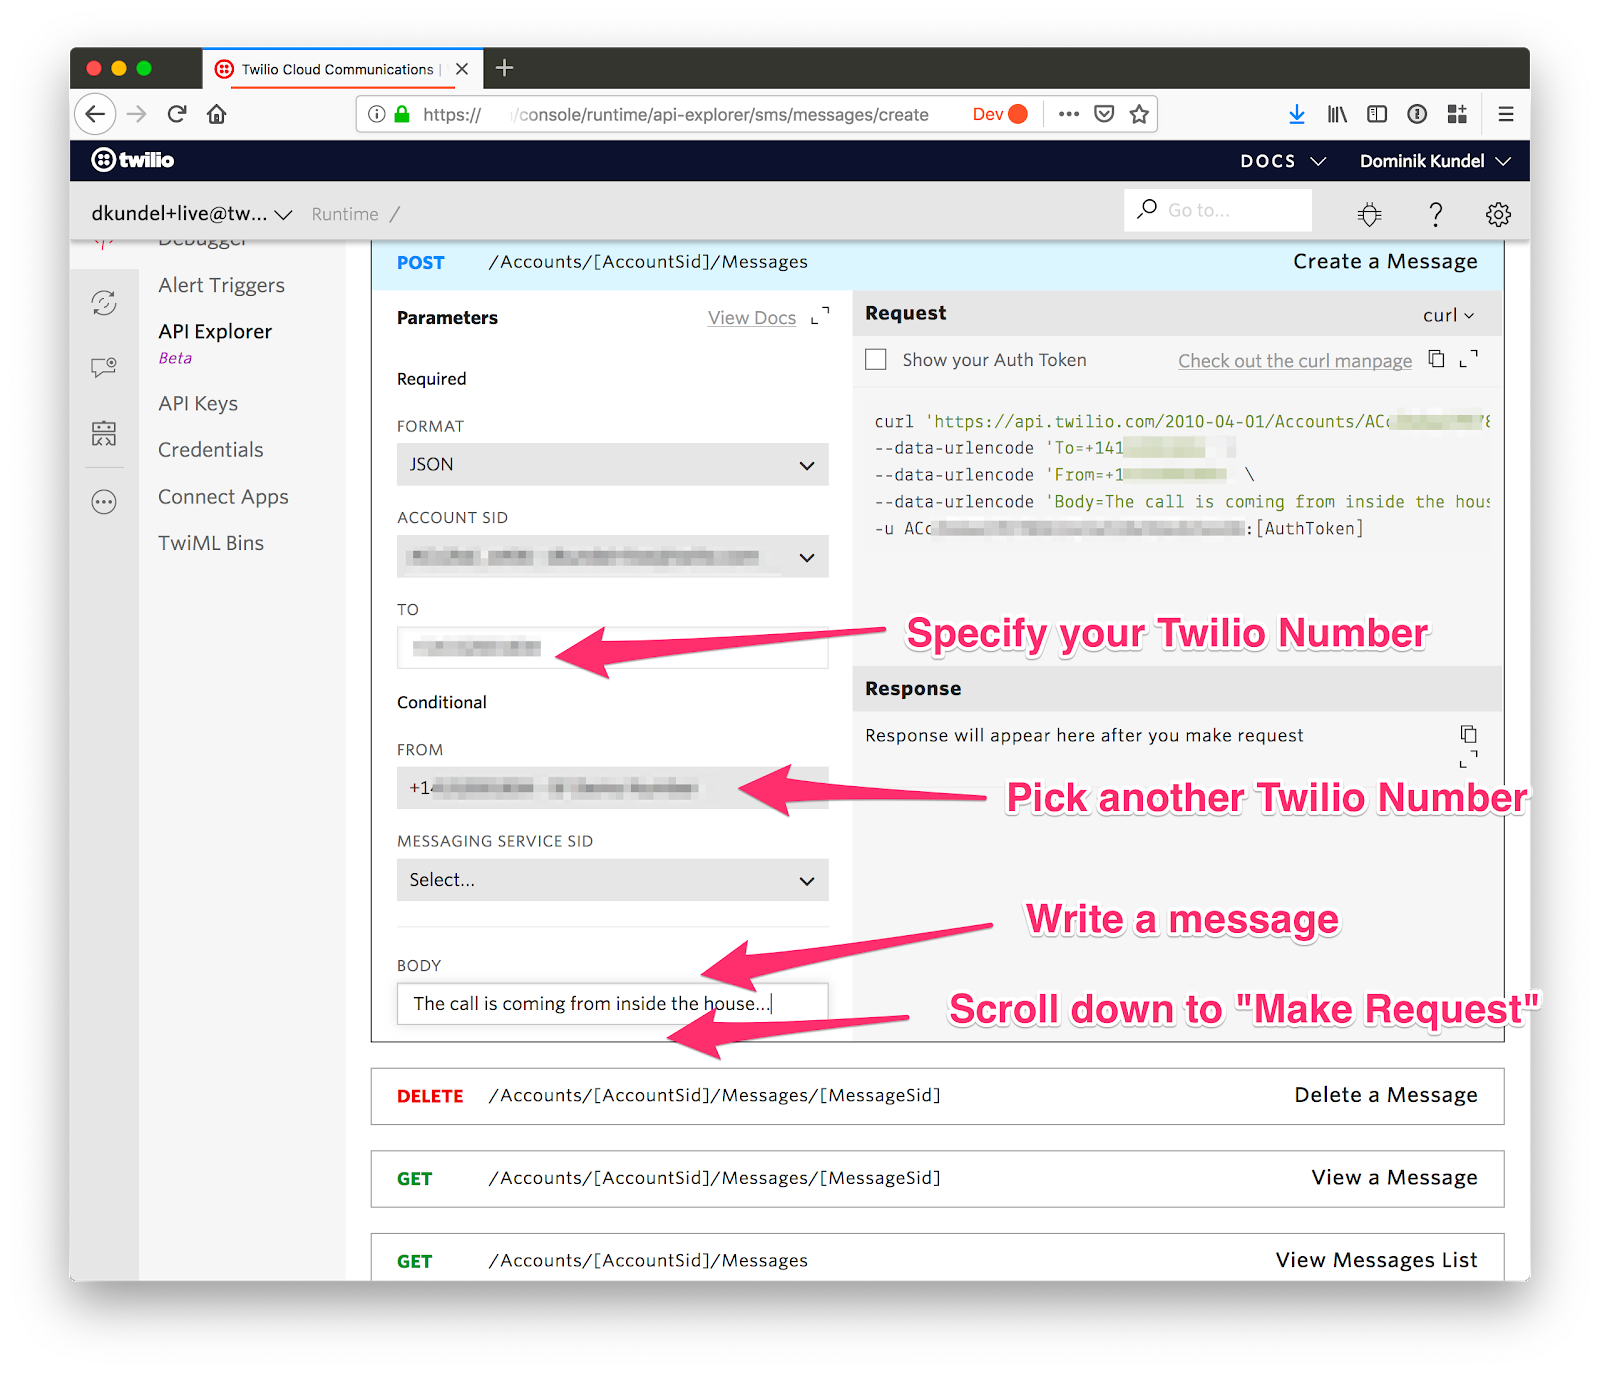Close the Twilio browser tab
This screenshot has width=1600, height=1373.
coord(462,69)
